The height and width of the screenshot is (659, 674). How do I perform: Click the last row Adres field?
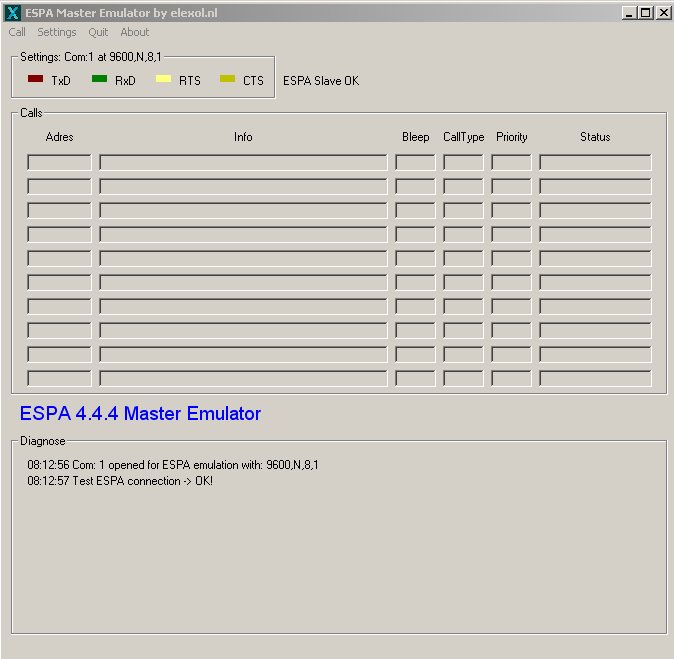tap(59, 379)
